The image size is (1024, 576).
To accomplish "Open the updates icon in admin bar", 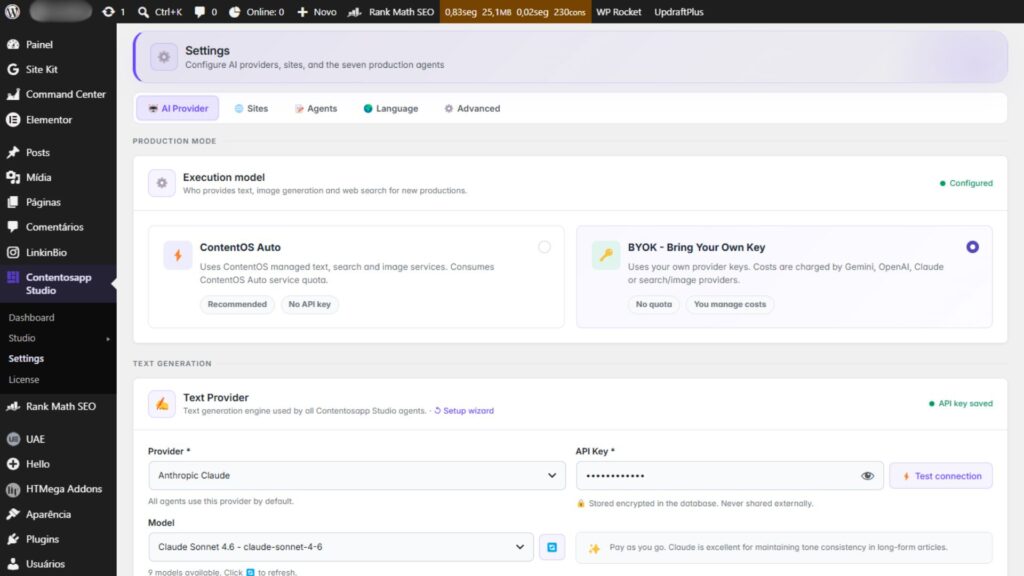I will (x=113, y=12).
